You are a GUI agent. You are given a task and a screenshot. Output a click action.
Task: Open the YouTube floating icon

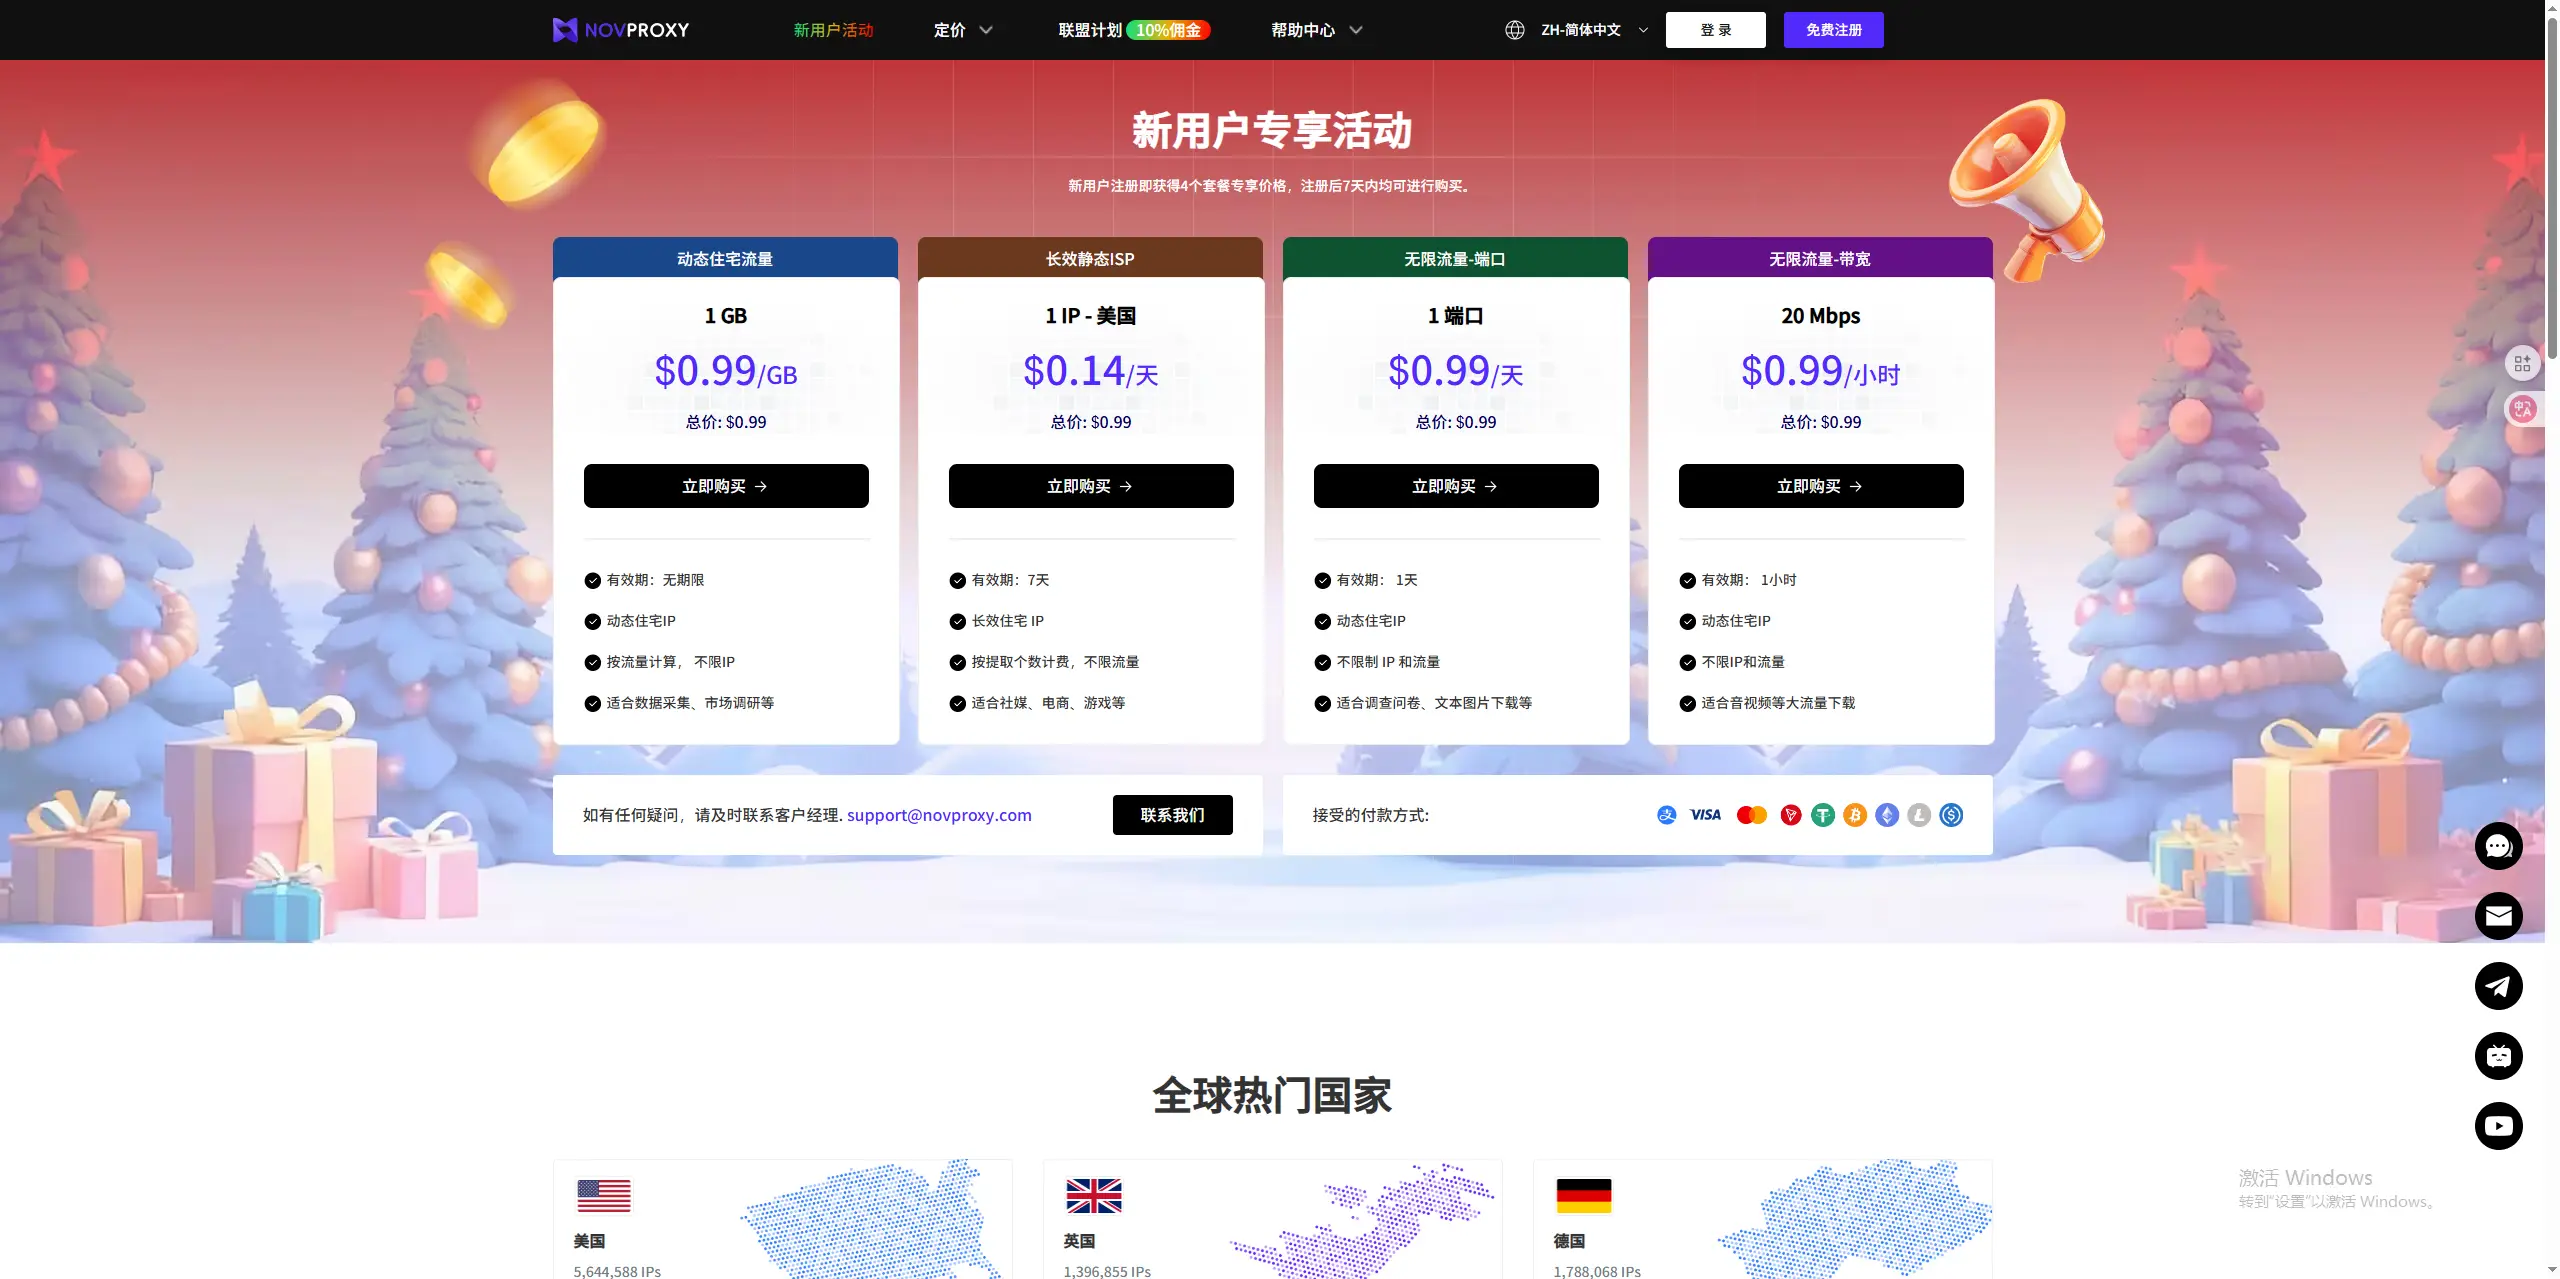coord(2498,1126)
